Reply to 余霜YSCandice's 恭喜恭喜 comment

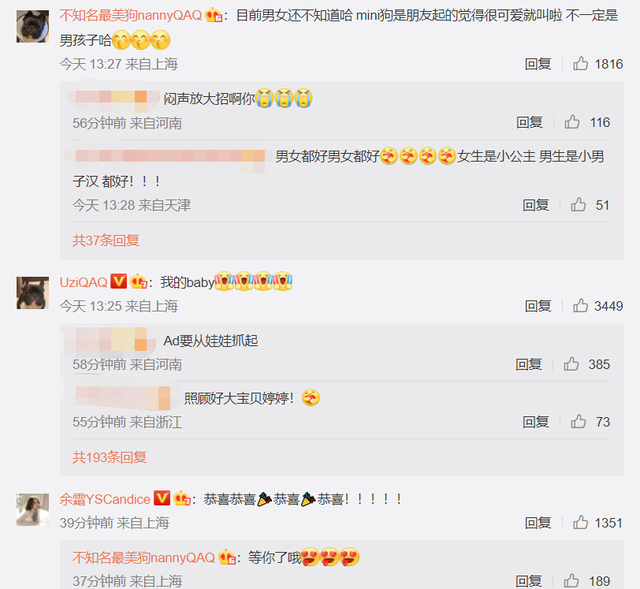pyautogui.click(x=538, y=522)
